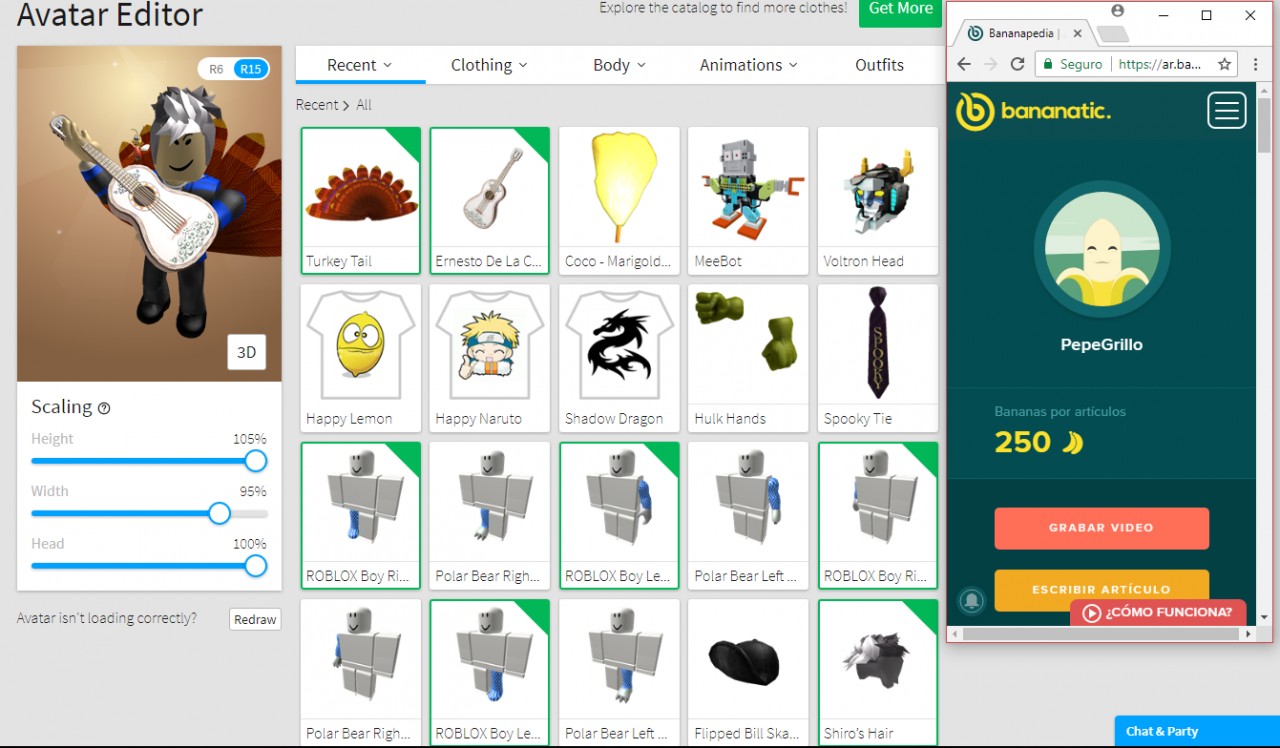Select the Voltron Head item
Screen dimensions: 1280x748
[878, 200]
